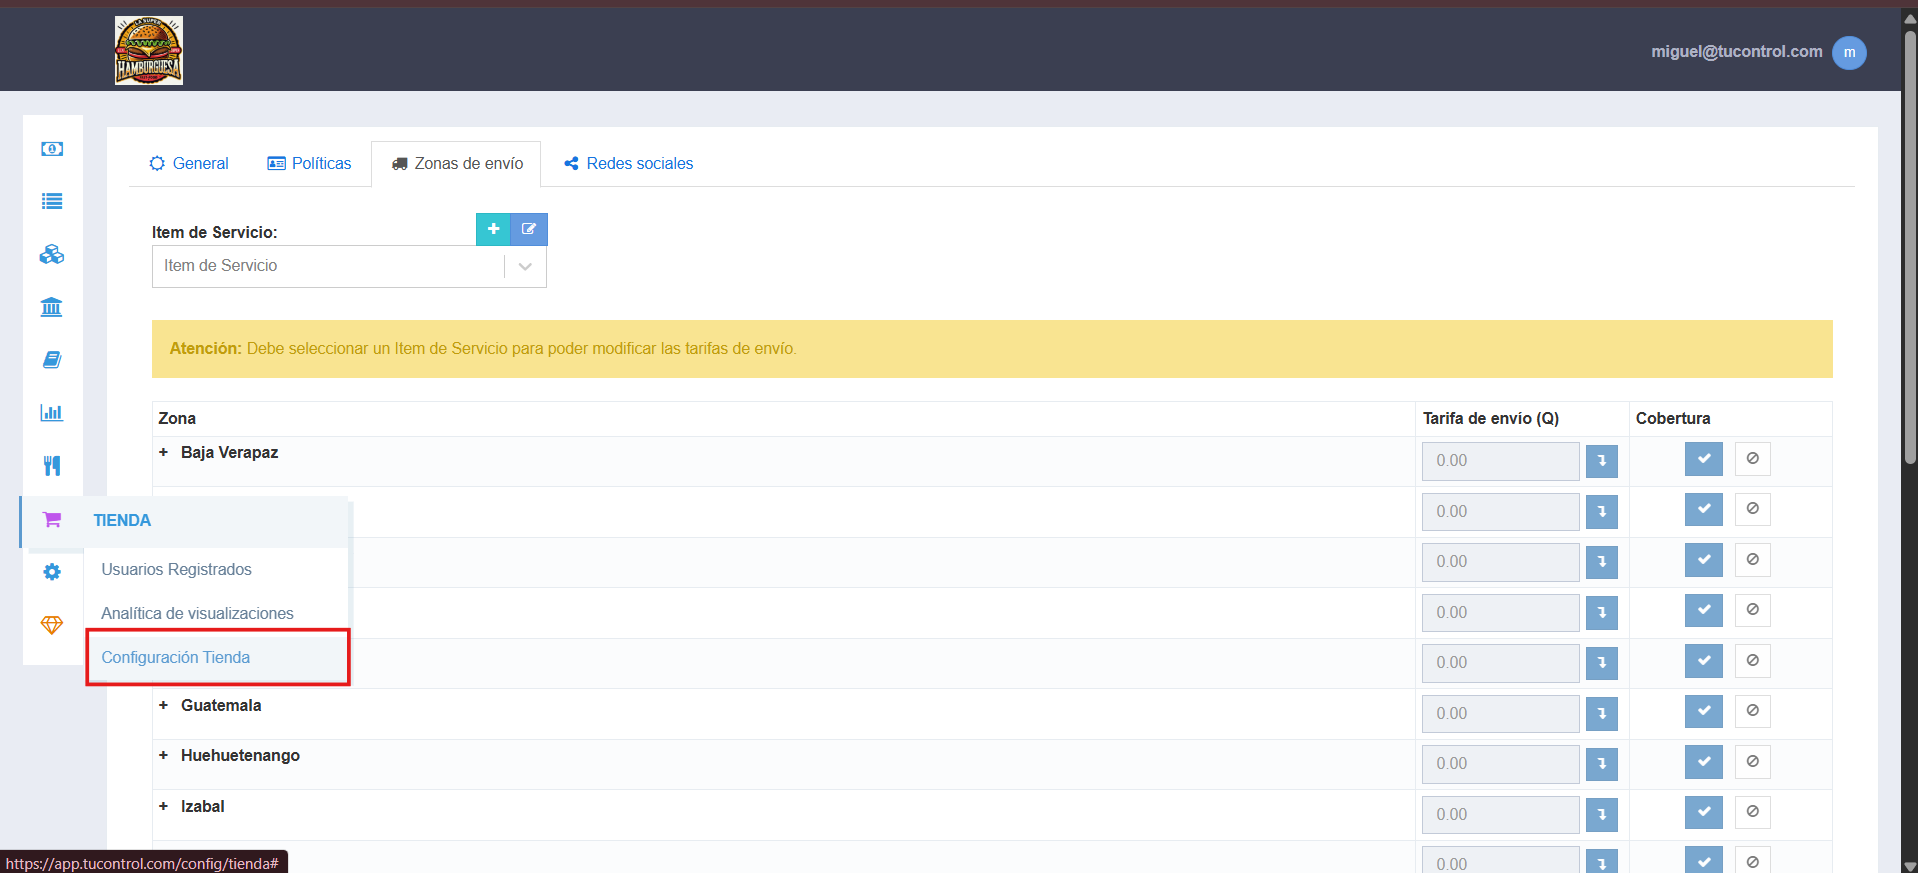
Task: Open the bank building sidebar icon
Action: coord(52,307)
